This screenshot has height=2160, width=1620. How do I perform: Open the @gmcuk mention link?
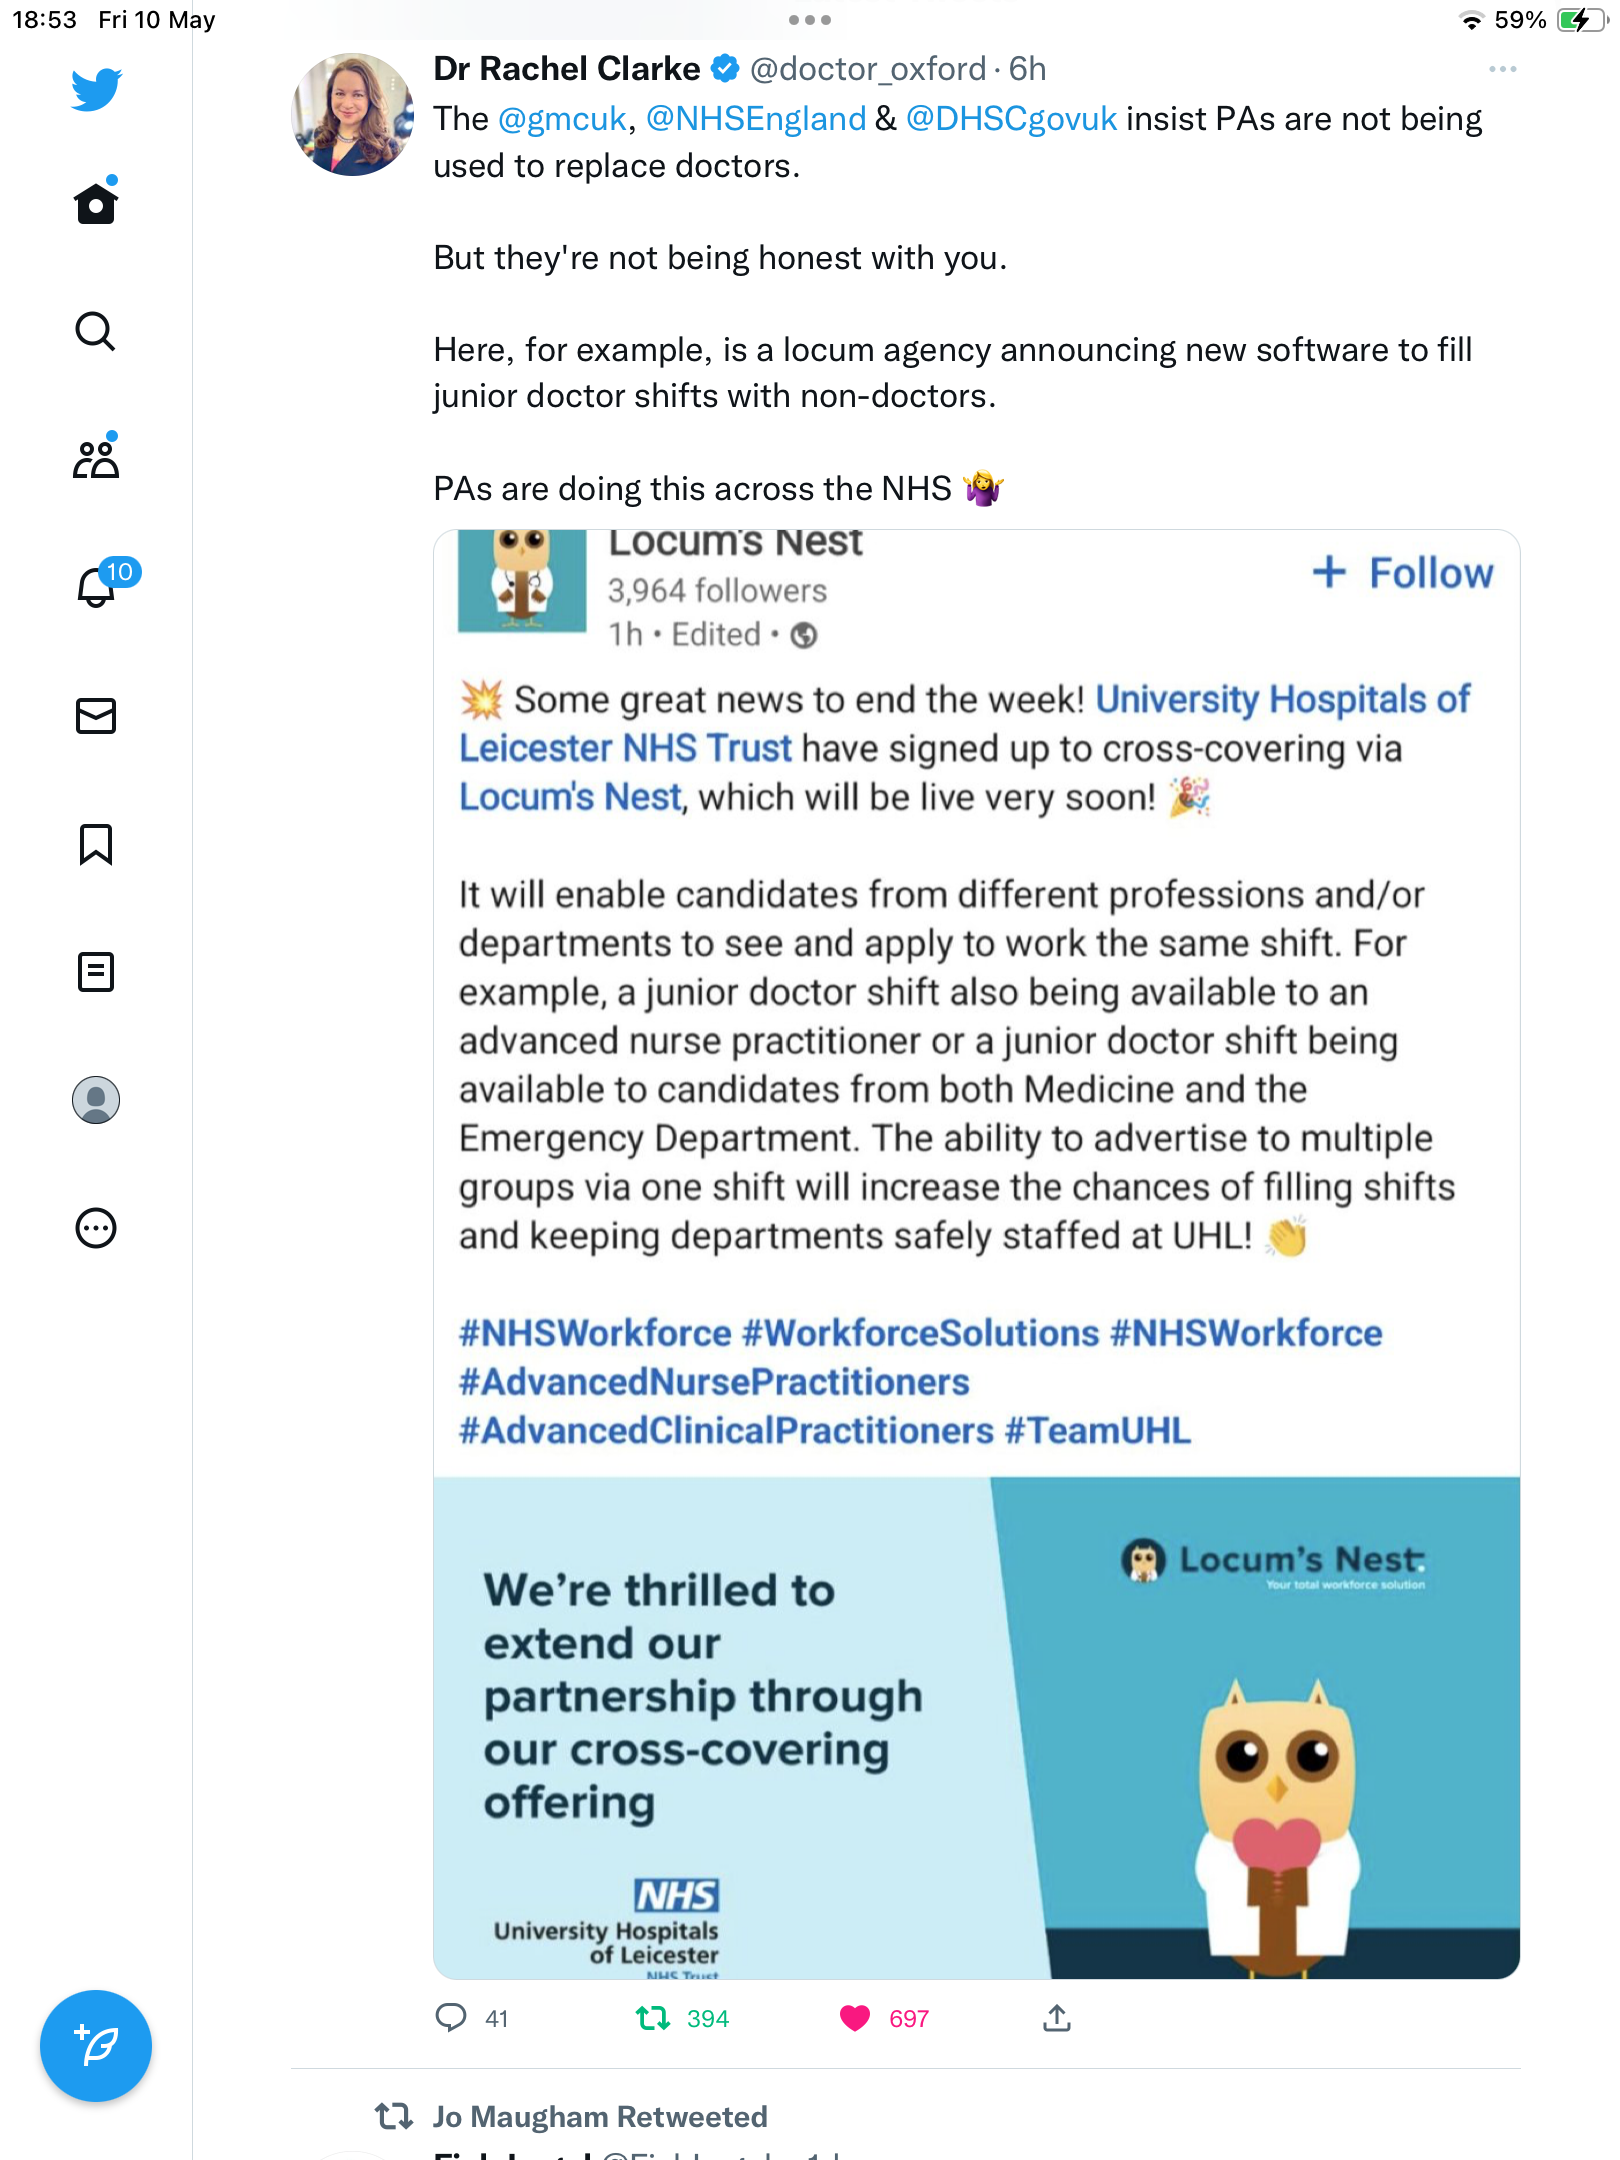pos(562,119)
